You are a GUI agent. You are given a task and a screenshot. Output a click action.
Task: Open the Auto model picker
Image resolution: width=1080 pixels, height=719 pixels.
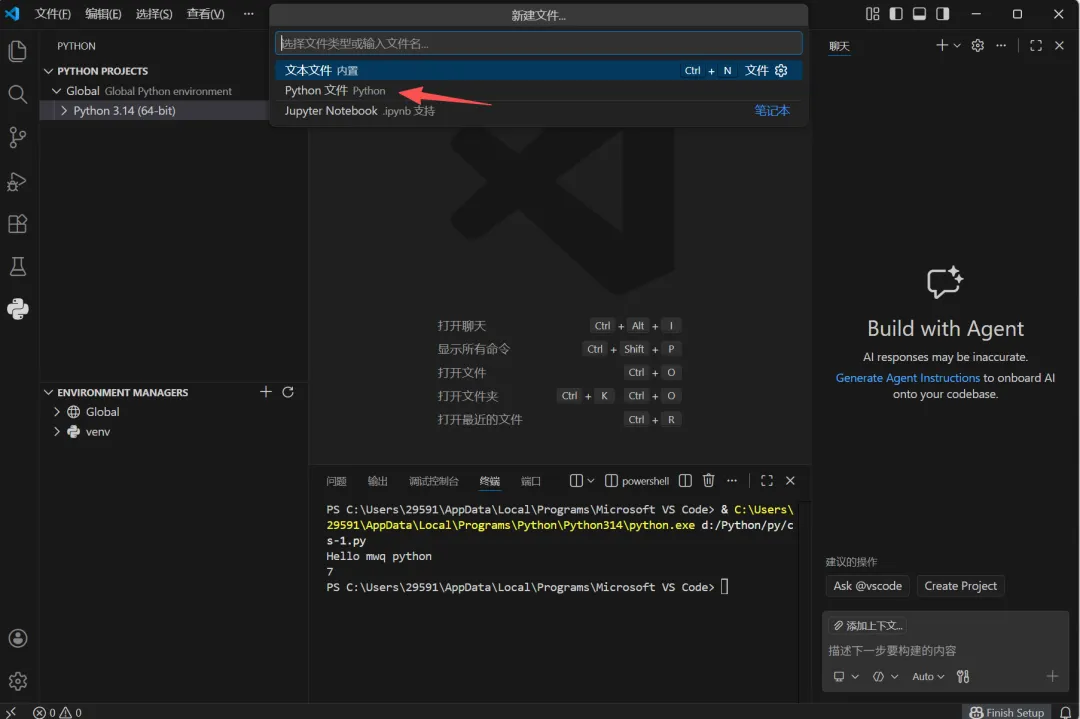click(928, 676)
